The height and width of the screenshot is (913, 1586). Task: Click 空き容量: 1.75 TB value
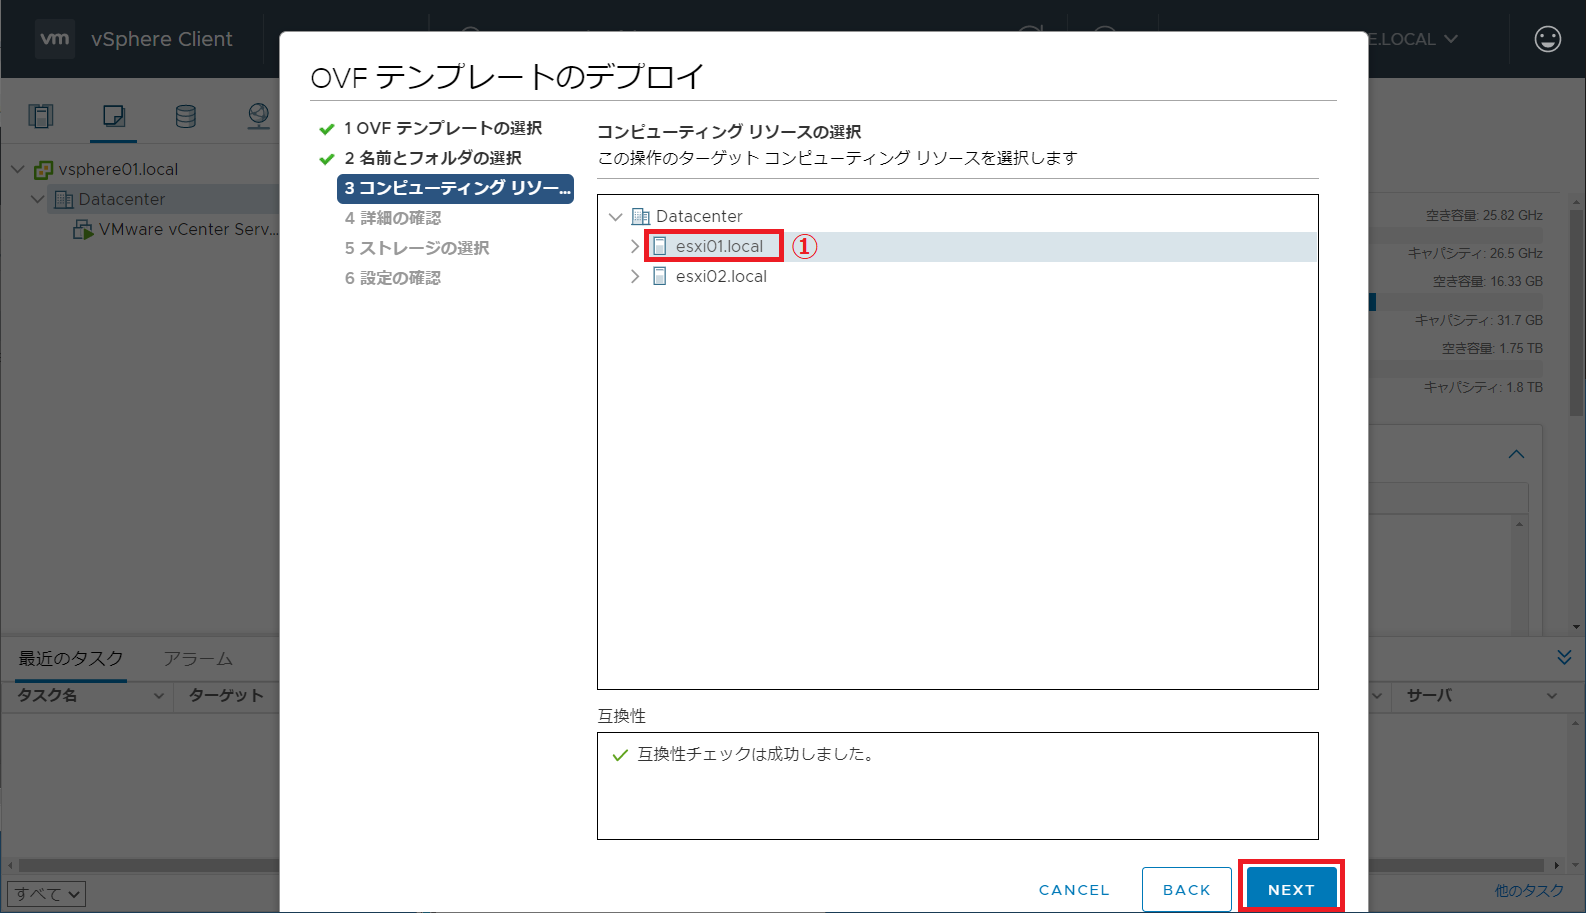(x=1492, y=348)
